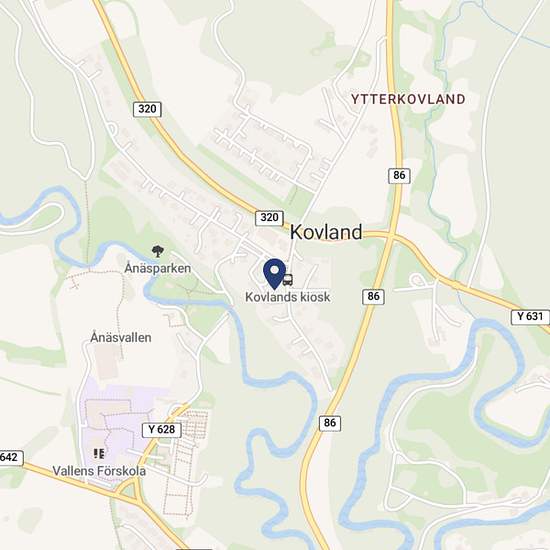Click the 86 shield right of Kovlands kiosk
This screenshot has width=550, height=550.
(x=373, y=297)
